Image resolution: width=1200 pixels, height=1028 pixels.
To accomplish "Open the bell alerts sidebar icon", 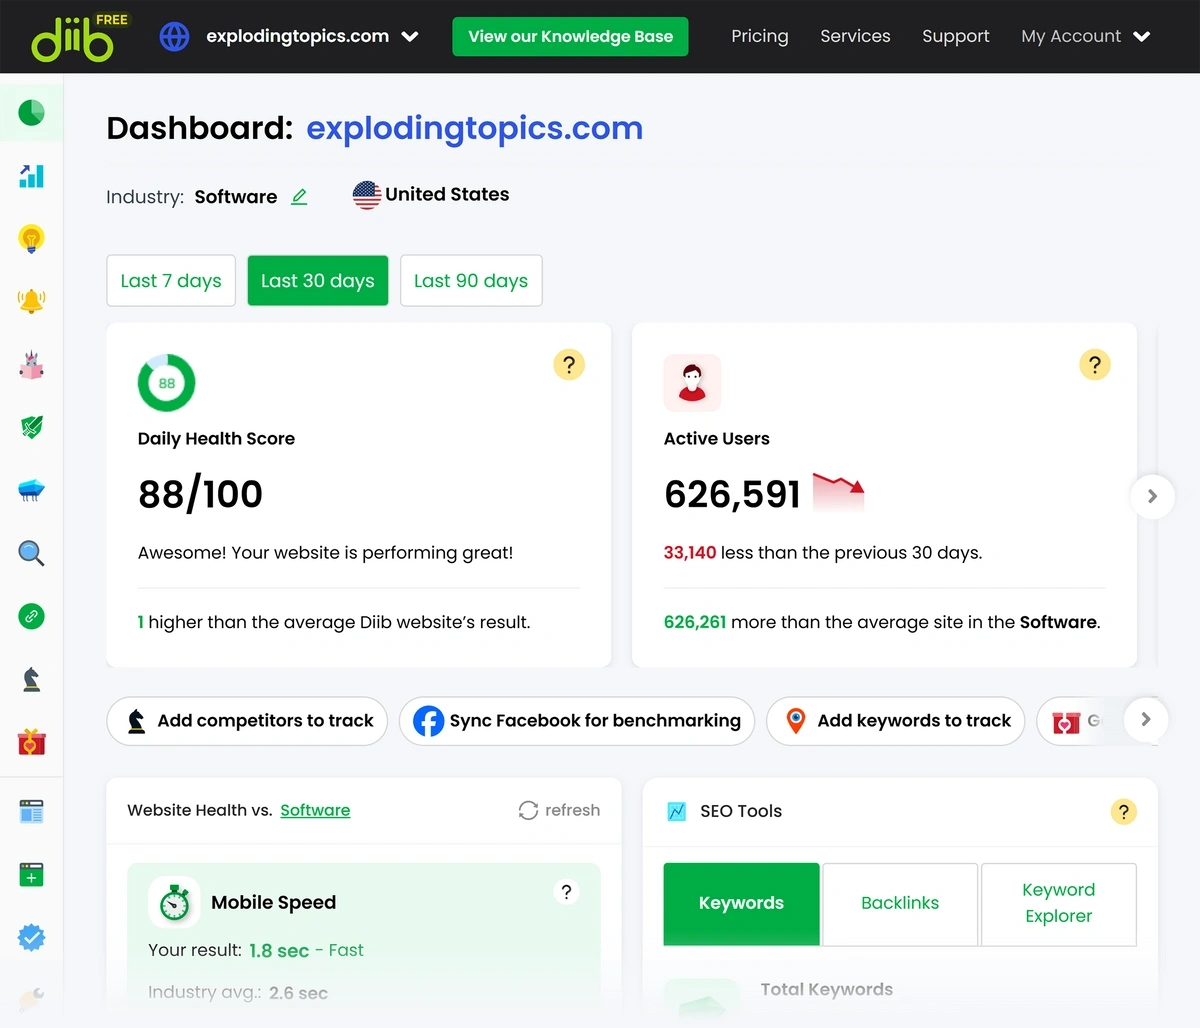I will coord(31,301).
